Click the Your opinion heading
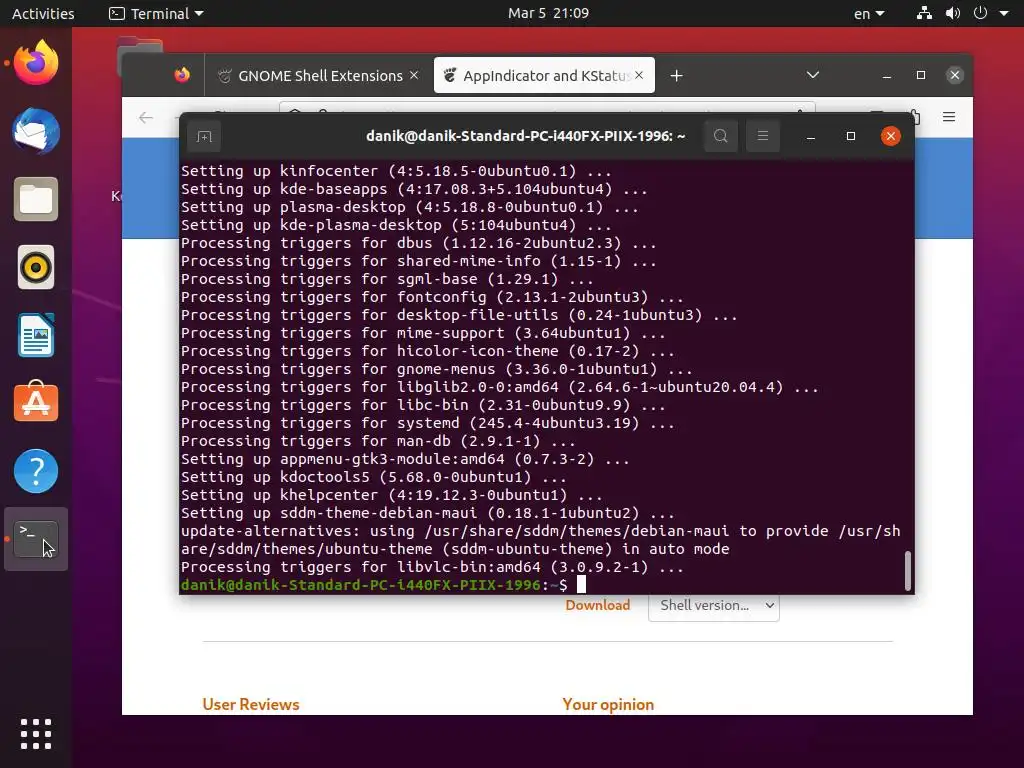 click(608, 704)
